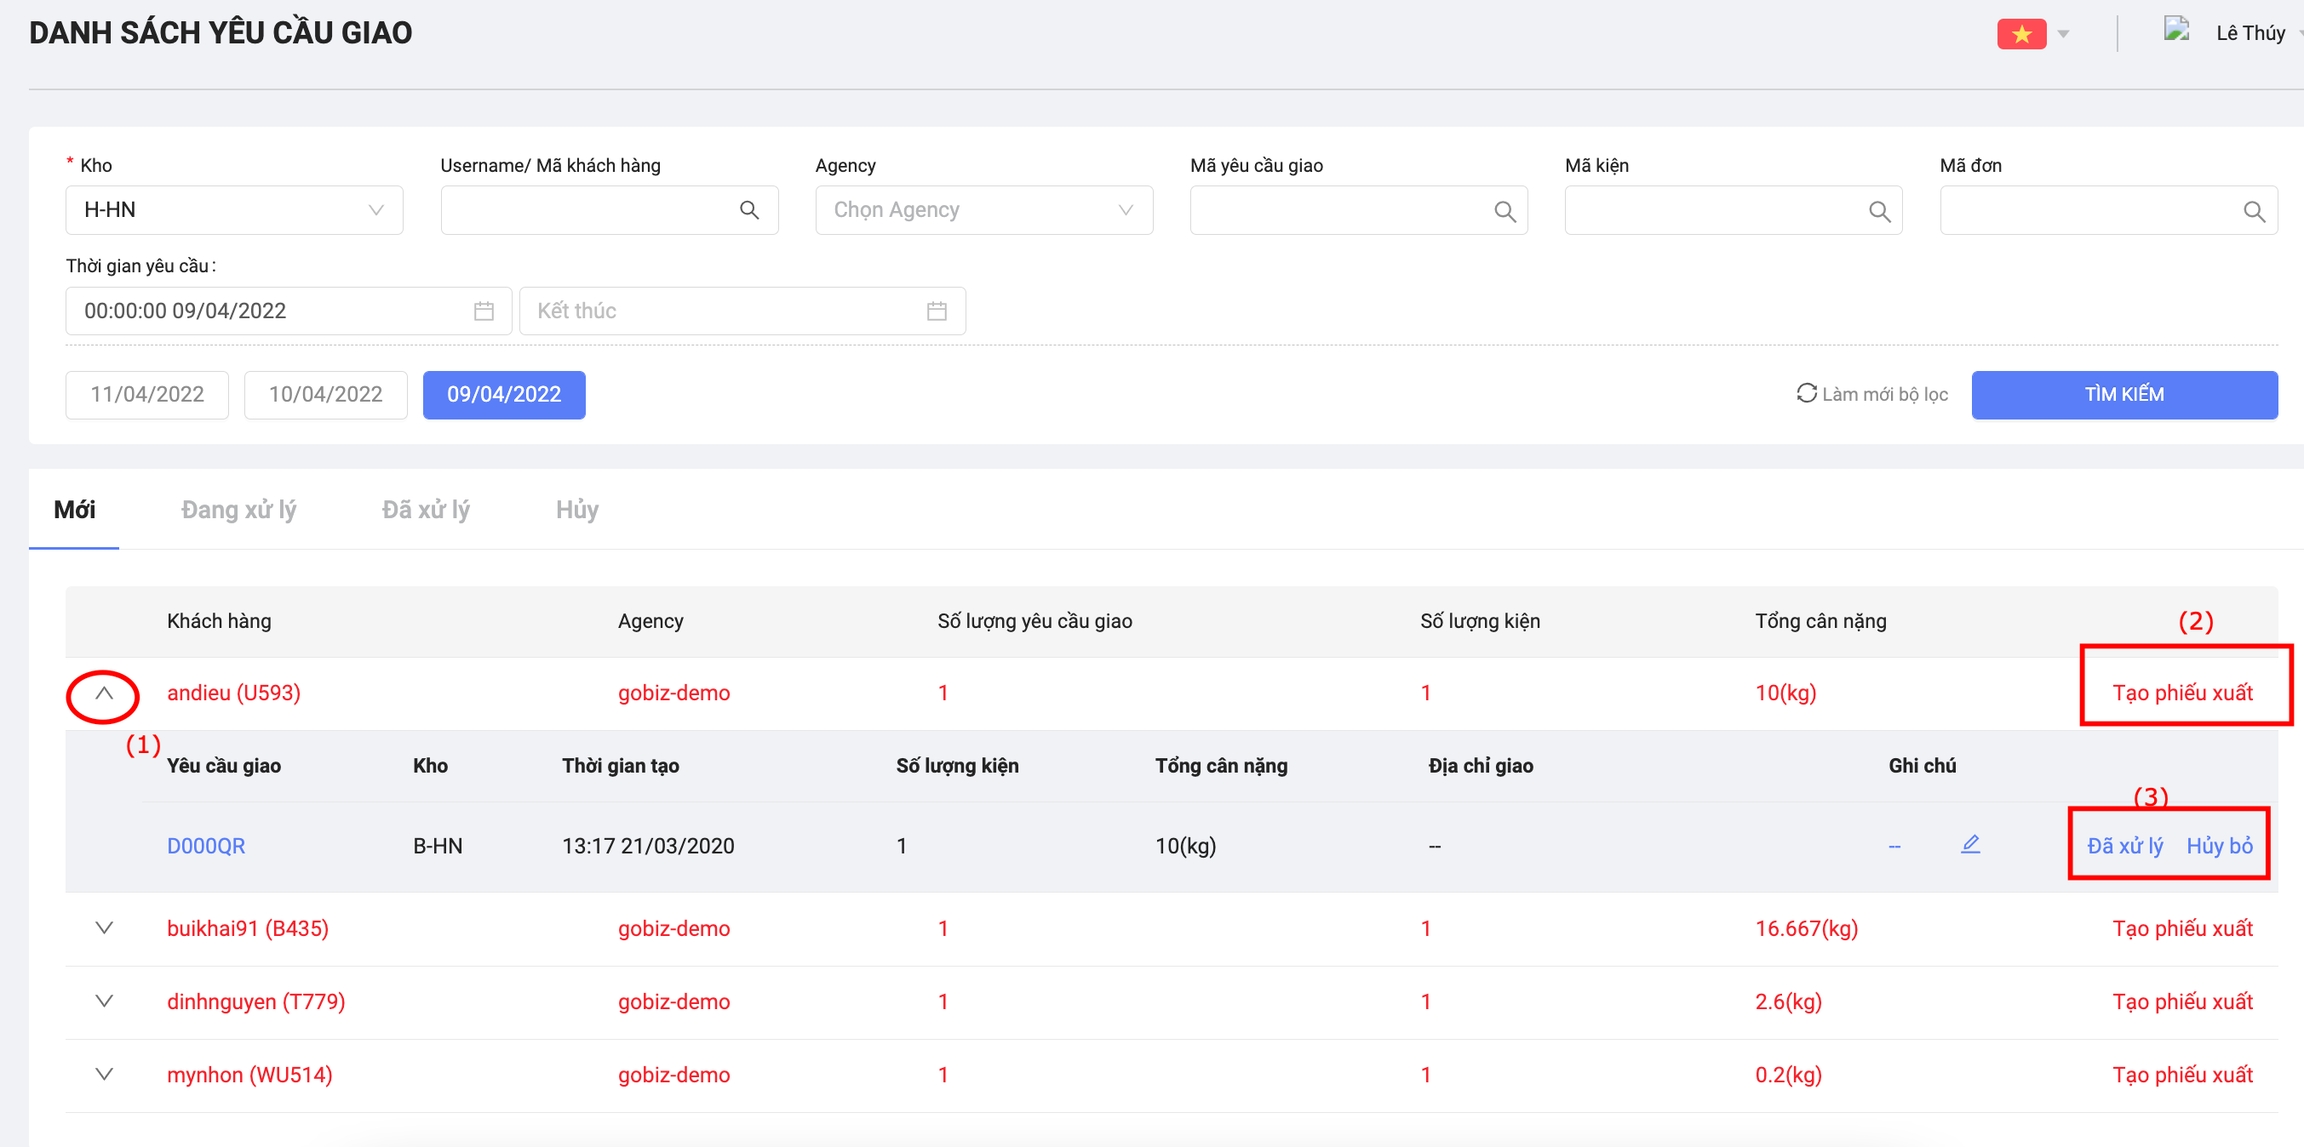Click the magnifier in Mã yêu cầu giao field
Viewport: 2304px width, 1147px height.
pos(1504,211)
